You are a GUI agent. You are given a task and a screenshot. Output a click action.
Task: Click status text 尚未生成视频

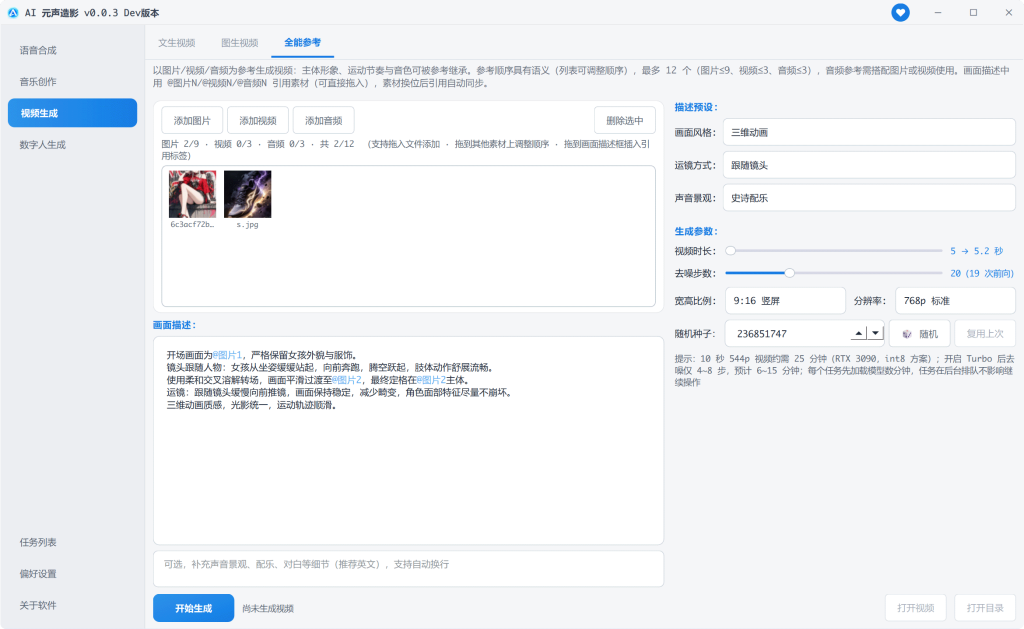[x=268, y=608]
